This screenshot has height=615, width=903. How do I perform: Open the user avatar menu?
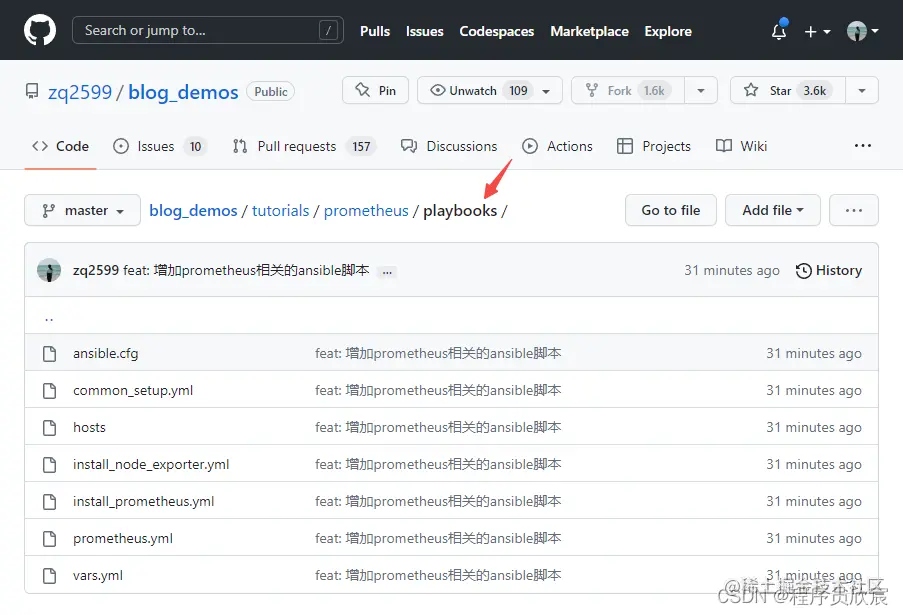pyautogui.click(x=862, y=31)
